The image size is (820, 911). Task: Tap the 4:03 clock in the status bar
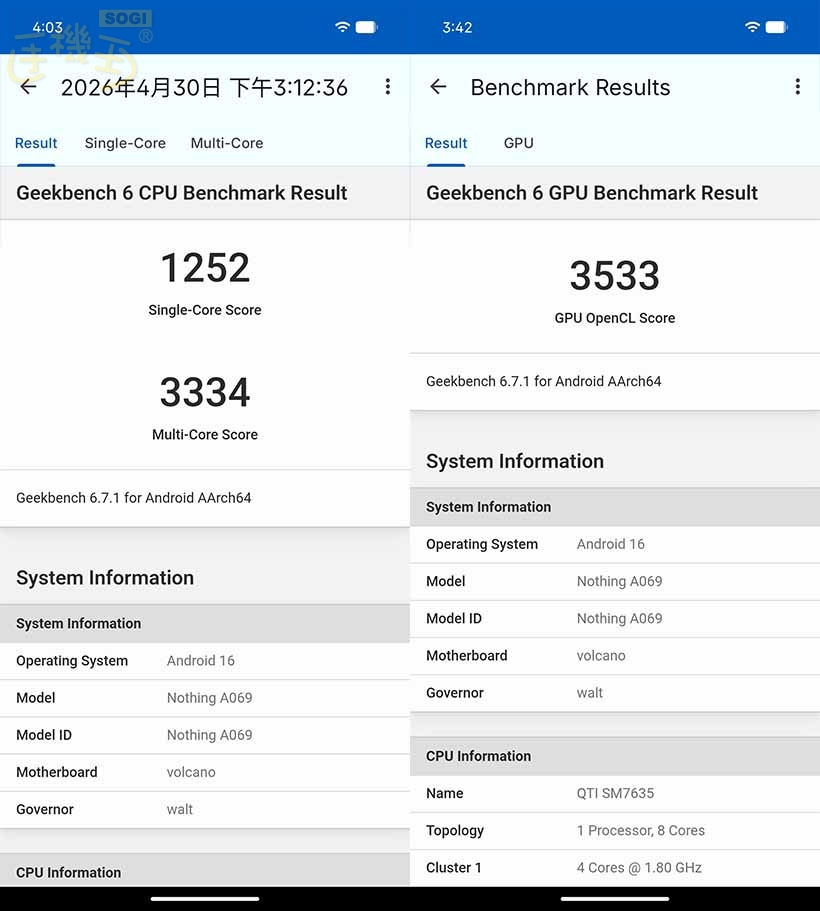point(48,27)
